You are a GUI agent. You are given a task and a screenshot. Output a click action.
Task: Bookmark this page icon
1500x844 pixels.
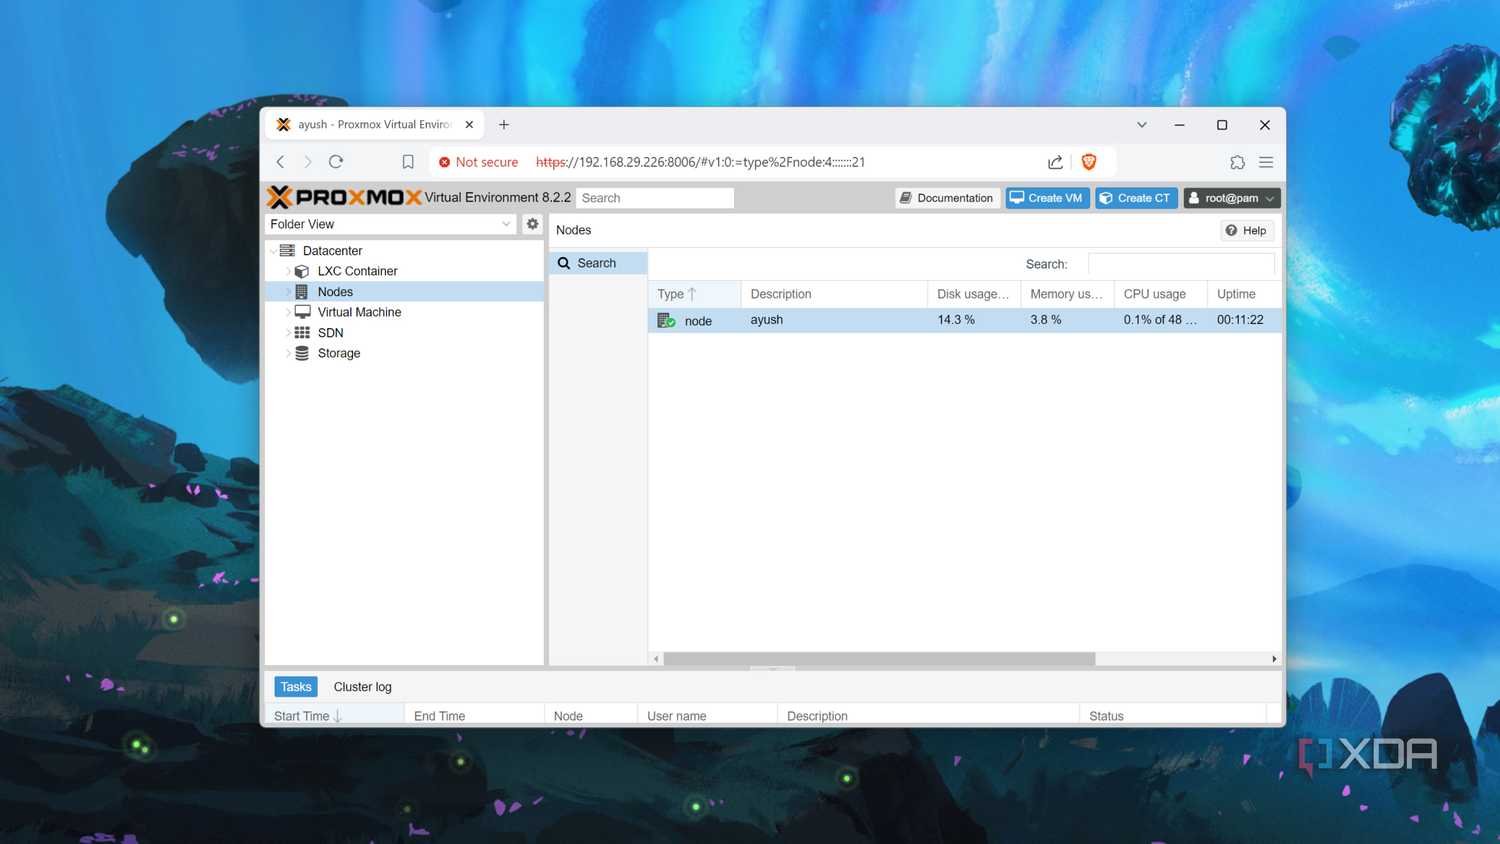coord(408,162)
